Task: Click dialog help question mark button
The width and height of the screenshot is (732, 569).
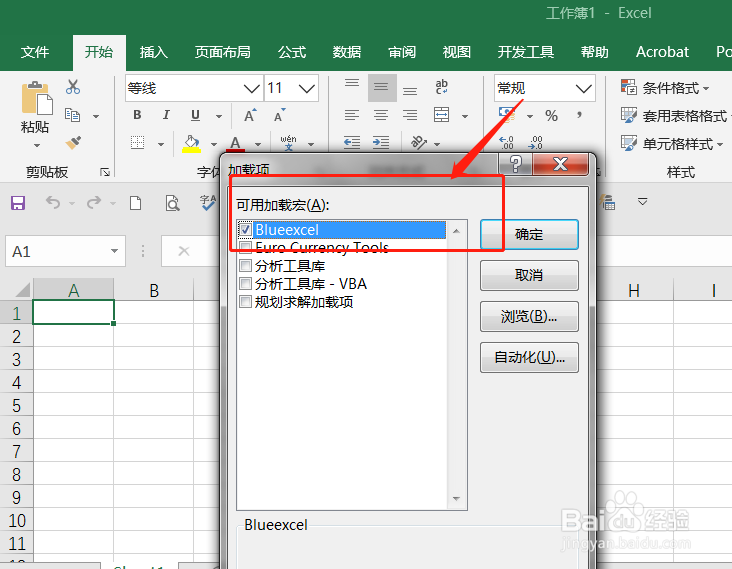Action: click(515, 164)
